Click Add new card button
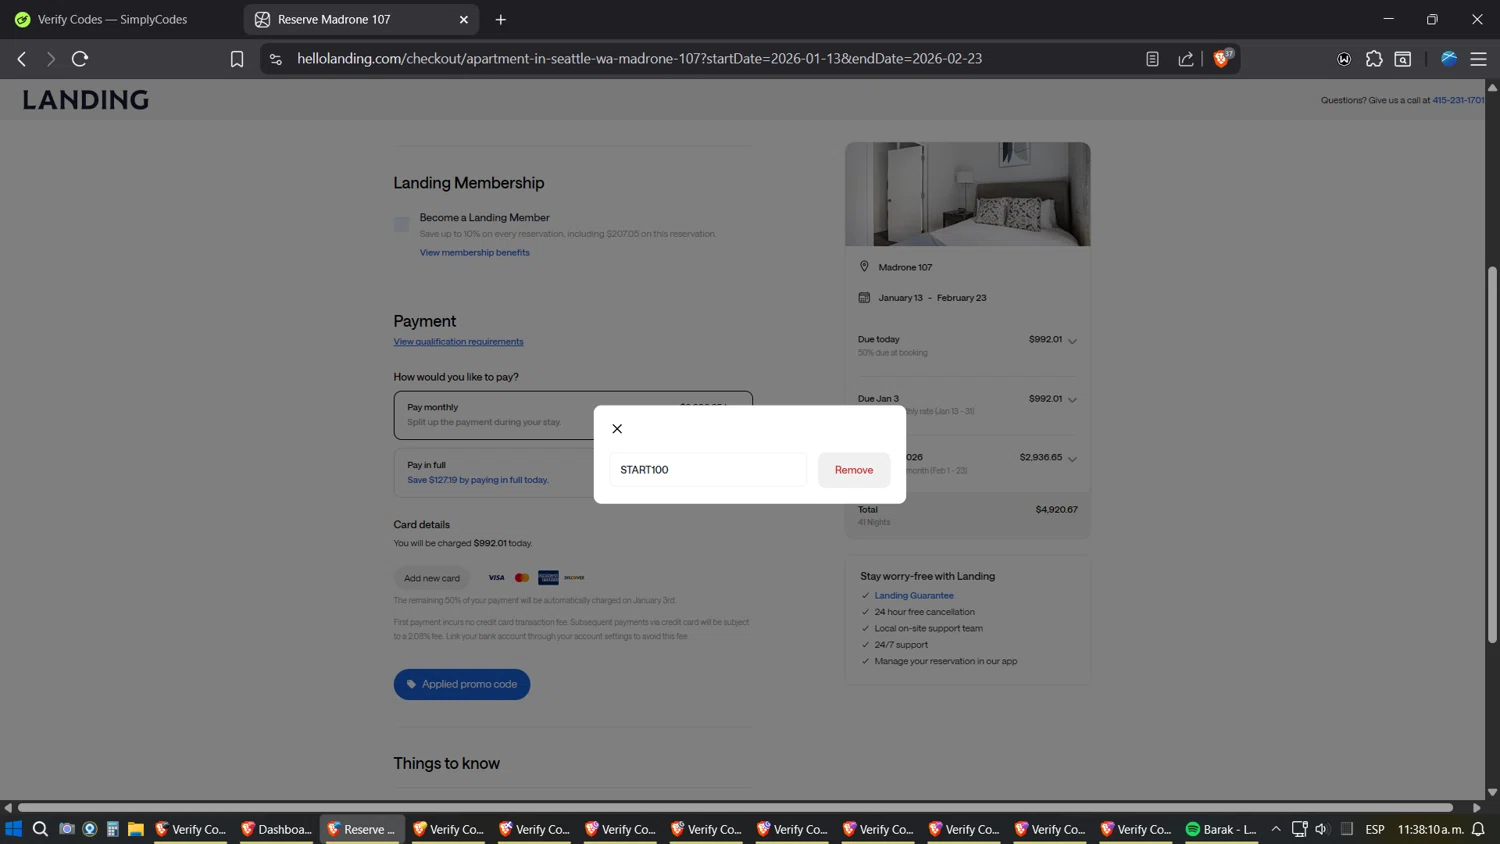Screen dimensions: 1500x844 pos(432,578)
